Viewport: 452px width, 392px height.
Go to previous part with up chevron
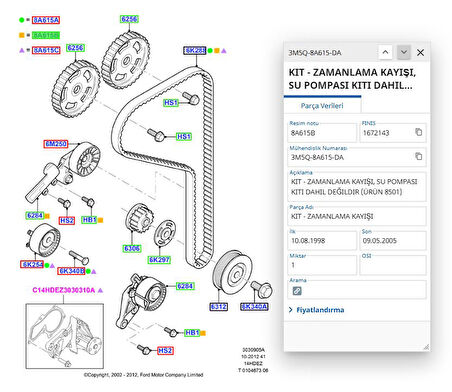(385, 52)
